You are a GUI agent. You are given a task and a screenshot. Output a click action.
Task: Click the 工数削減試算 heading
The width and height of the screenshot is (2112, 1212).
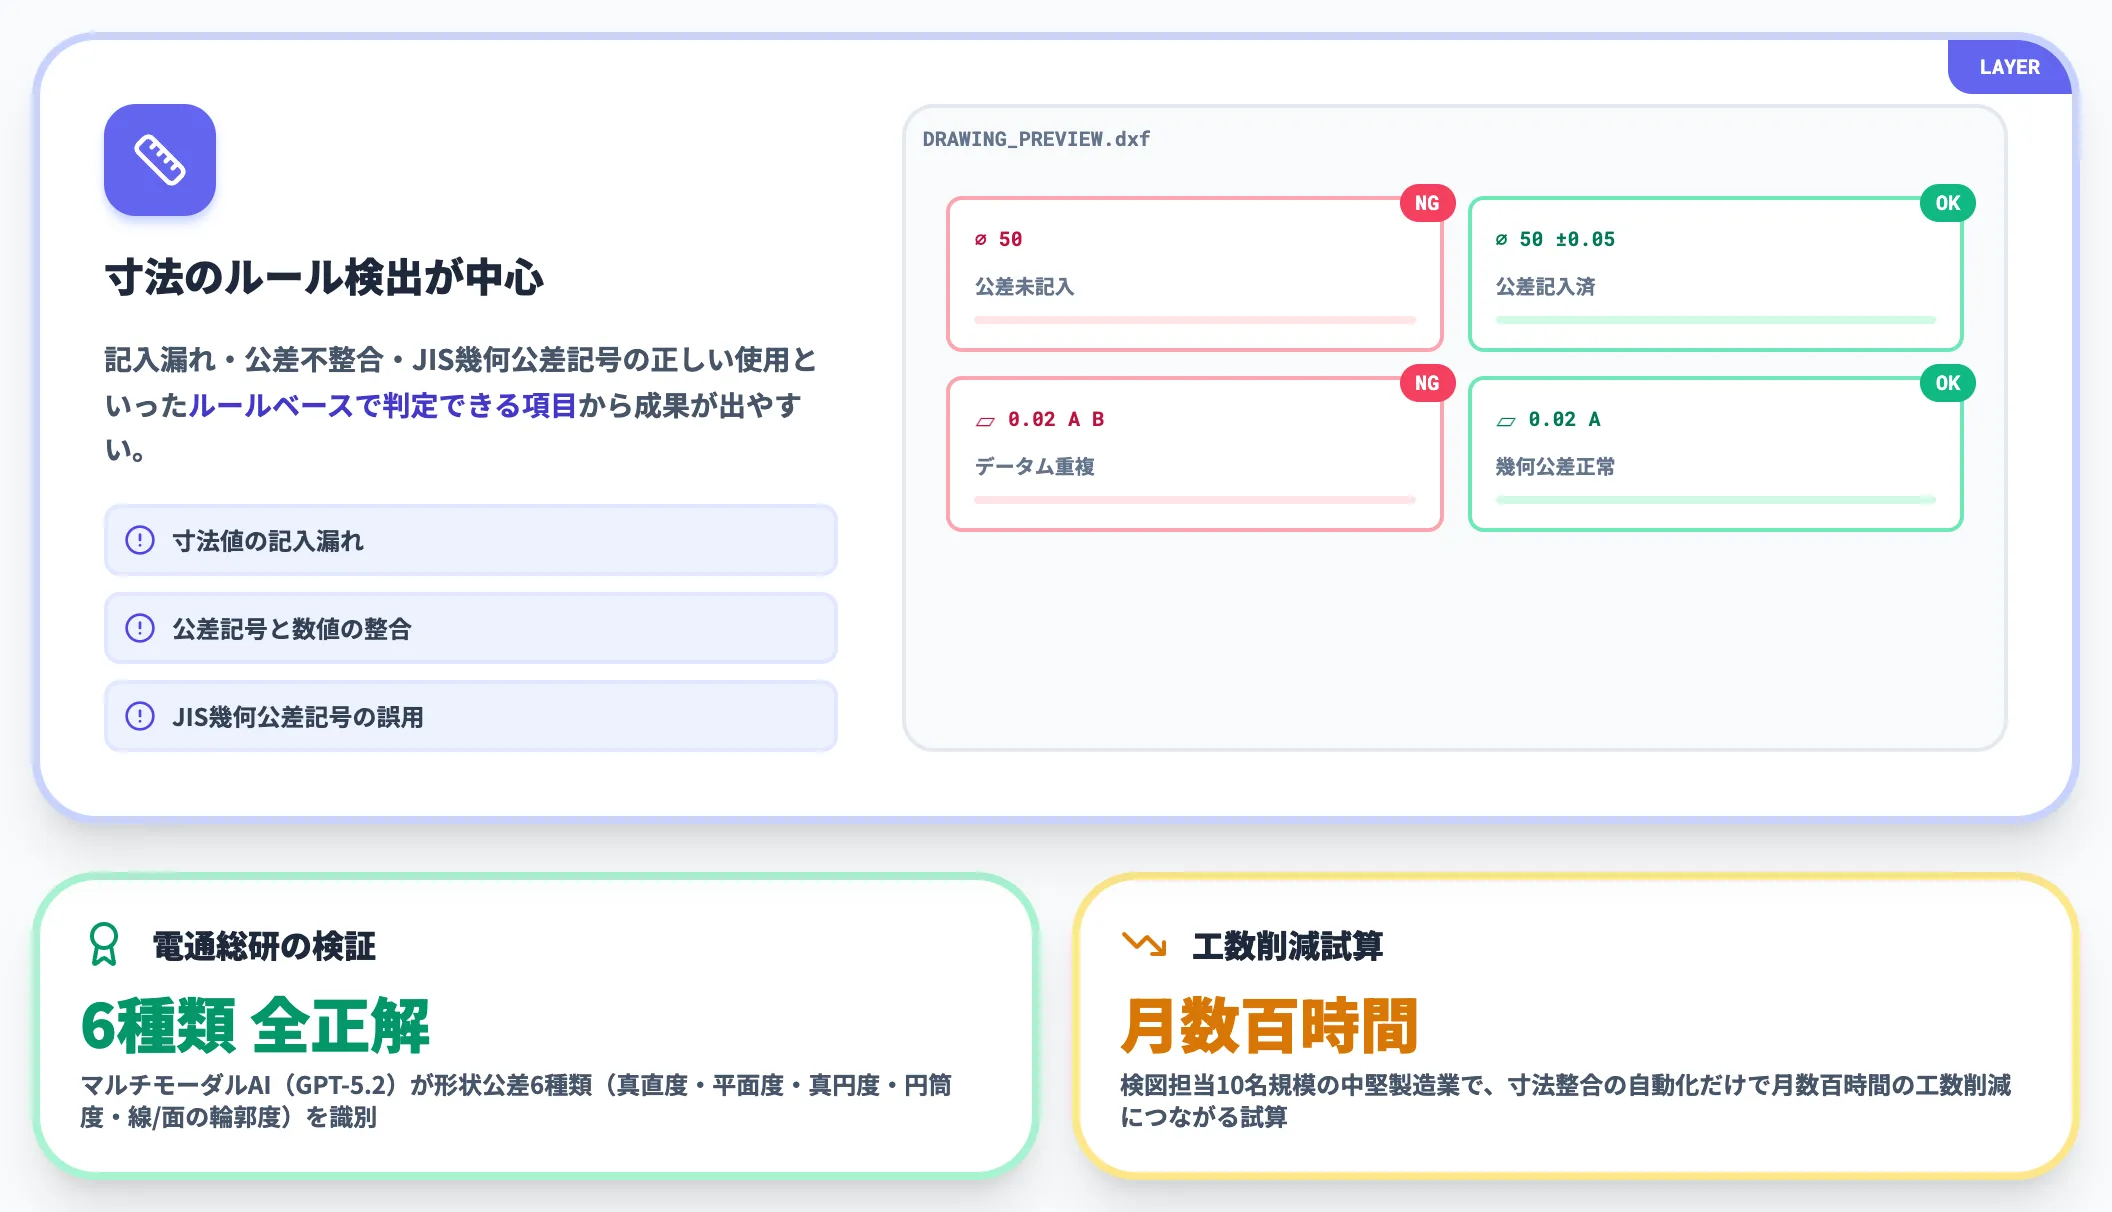coord(1287,946)
